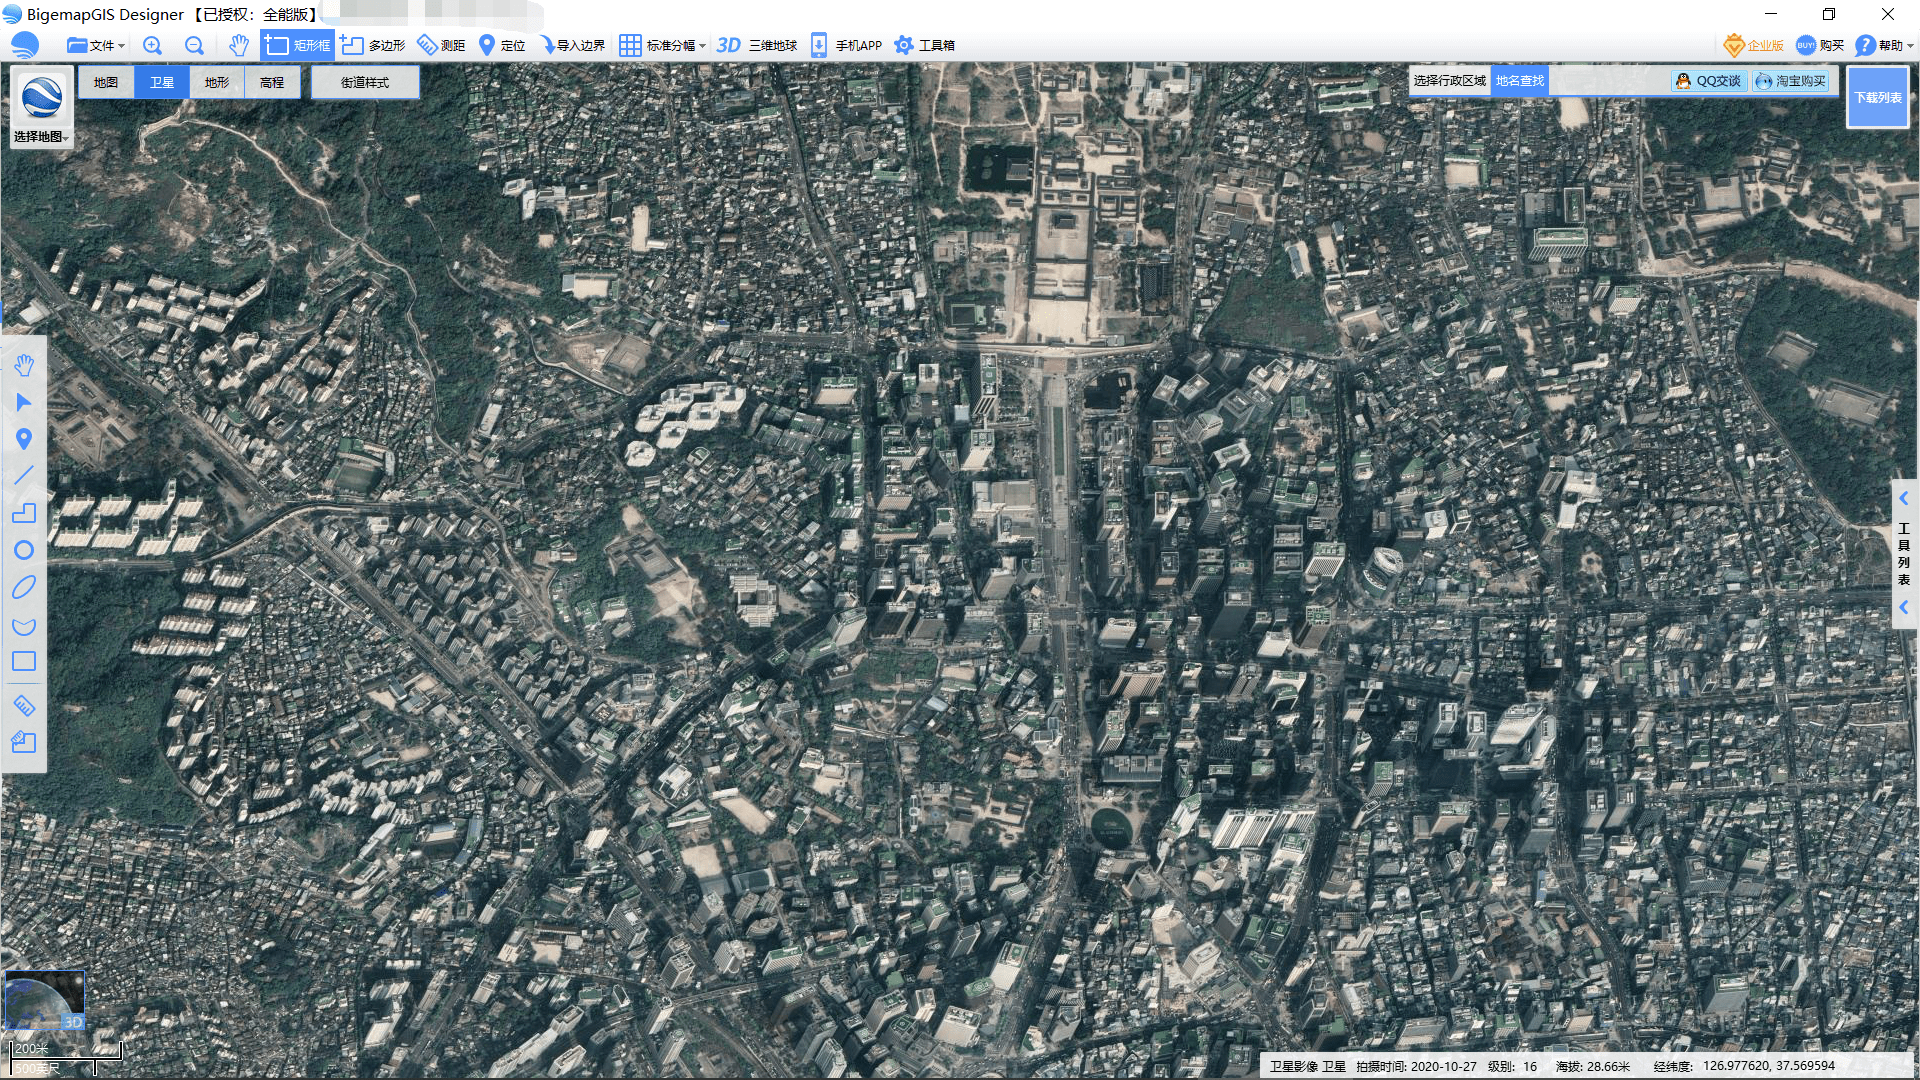Screen dimensions: 1920x1080
Task: Click the zoom out magnifier icon
Action: [194, 45]
